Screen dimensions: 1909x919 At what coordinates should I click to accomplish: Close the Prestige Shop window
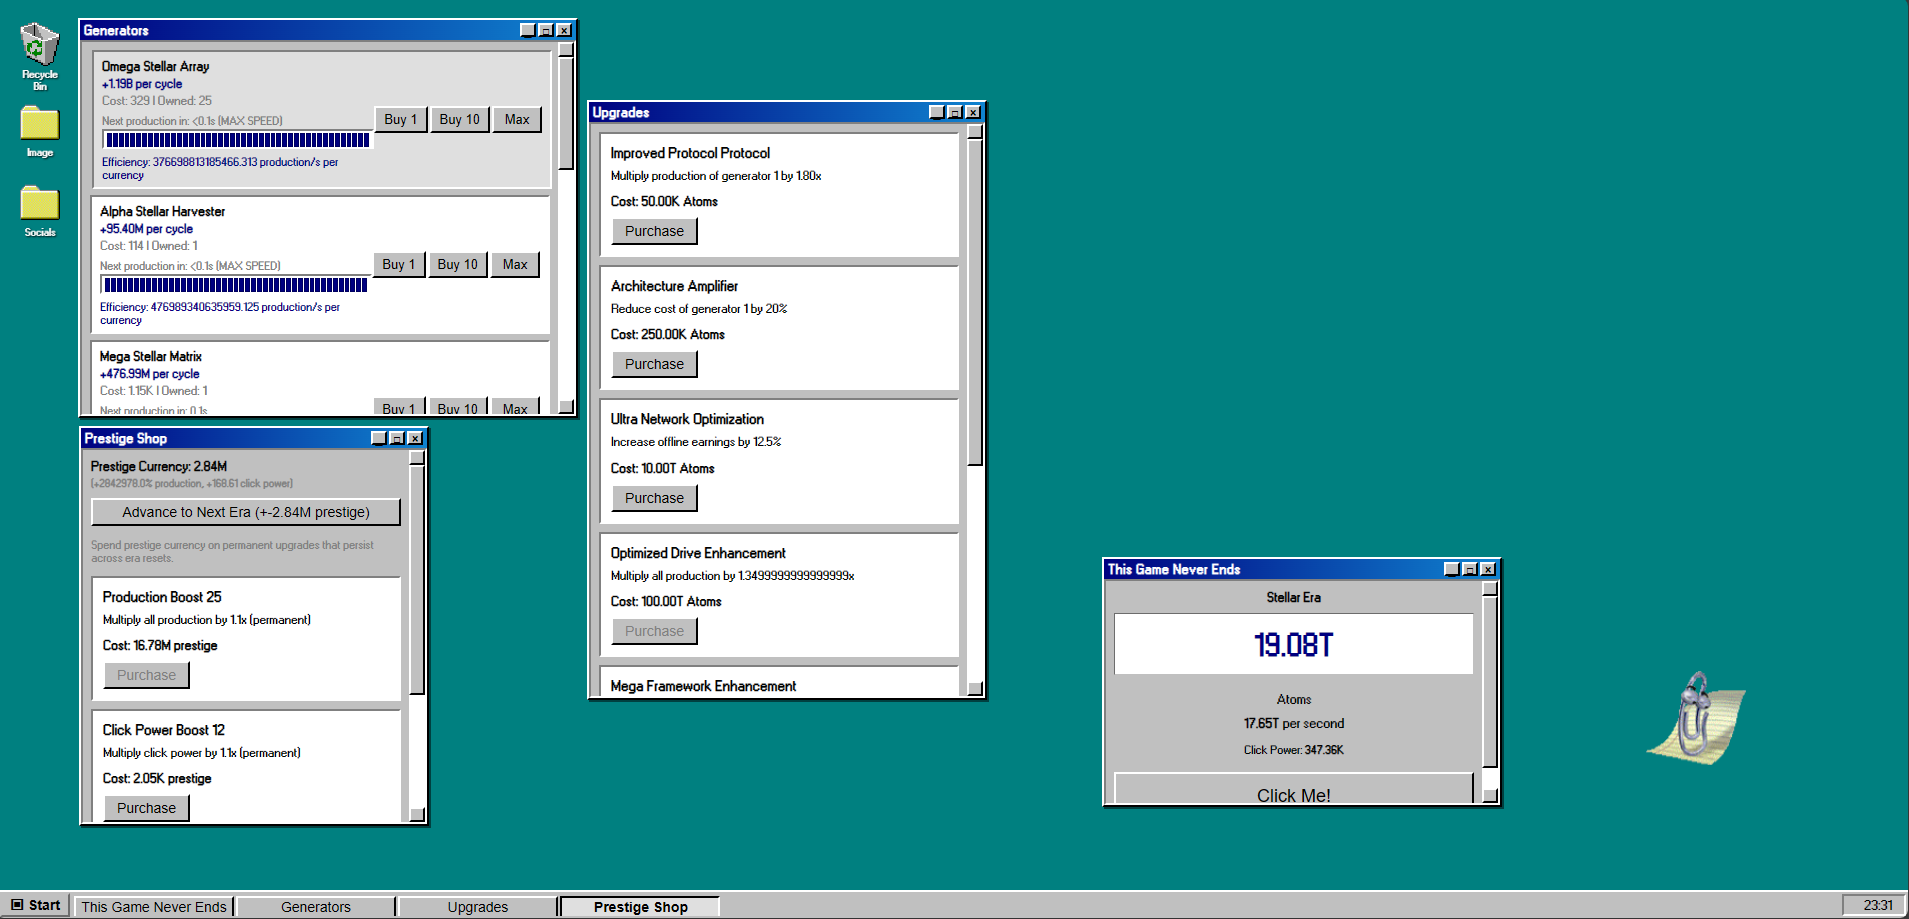click(x=415, y=438)
